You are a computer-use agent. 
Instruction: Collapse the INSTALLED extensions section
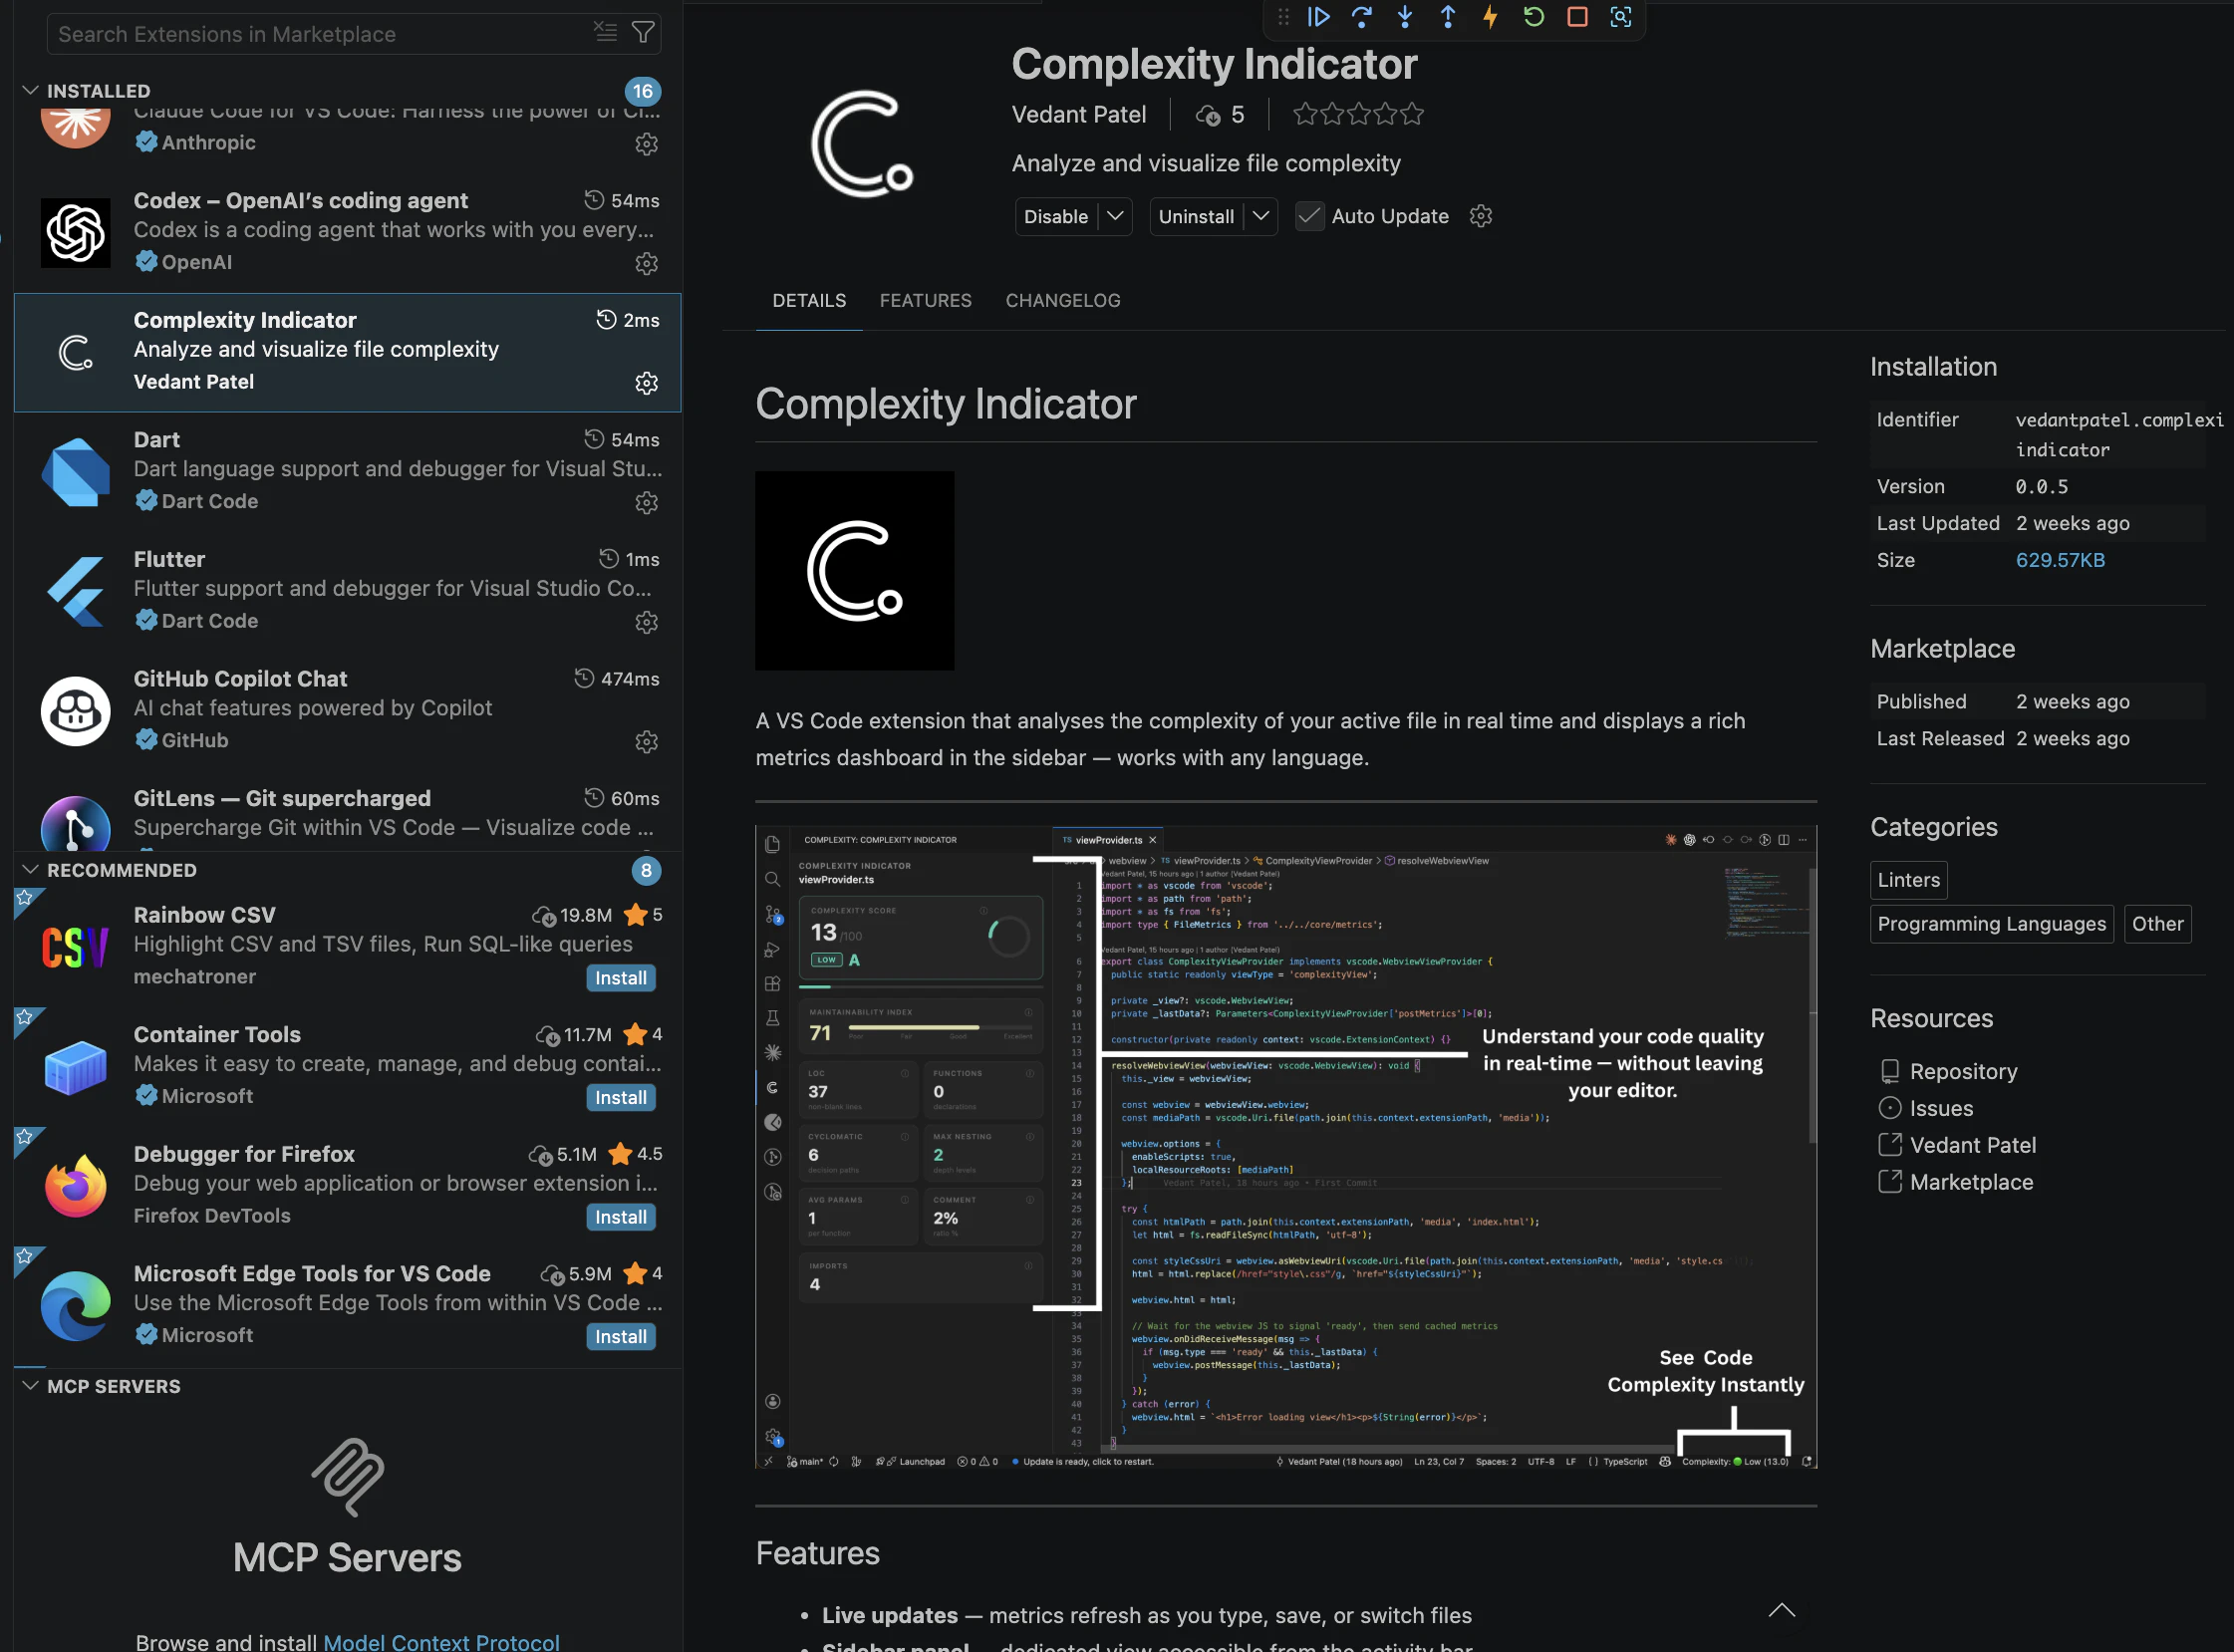29,90
